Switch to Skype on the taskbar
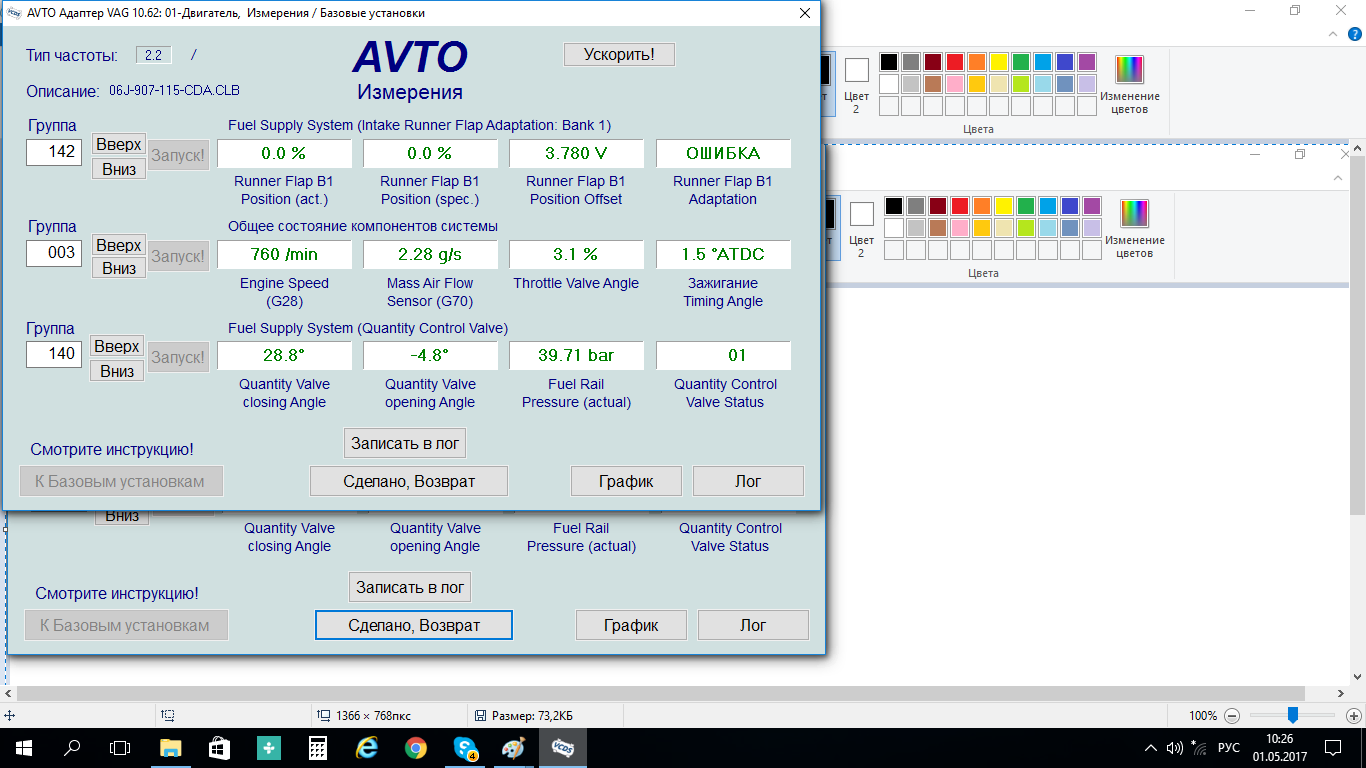1366x768 pixels. pos(465,747)
